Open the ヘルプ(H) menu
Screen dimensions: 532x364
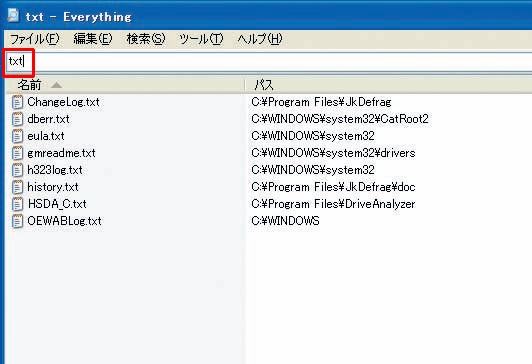[260, 39]
